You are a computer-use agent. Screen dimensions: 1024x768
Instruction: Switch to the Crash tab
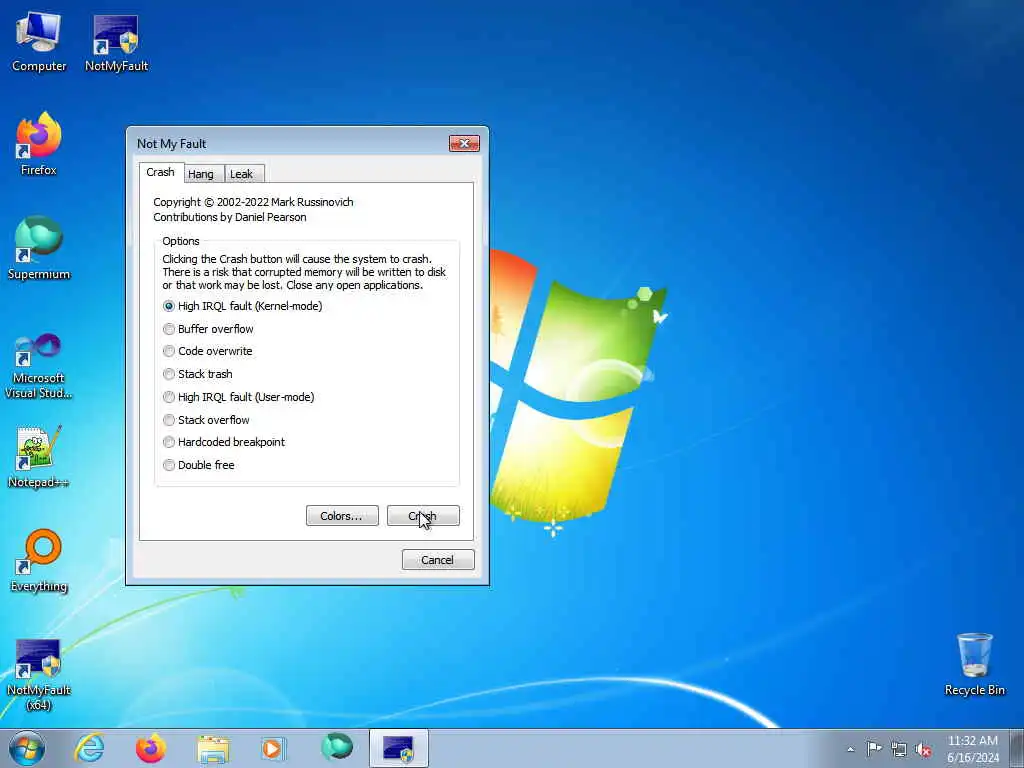161,172
